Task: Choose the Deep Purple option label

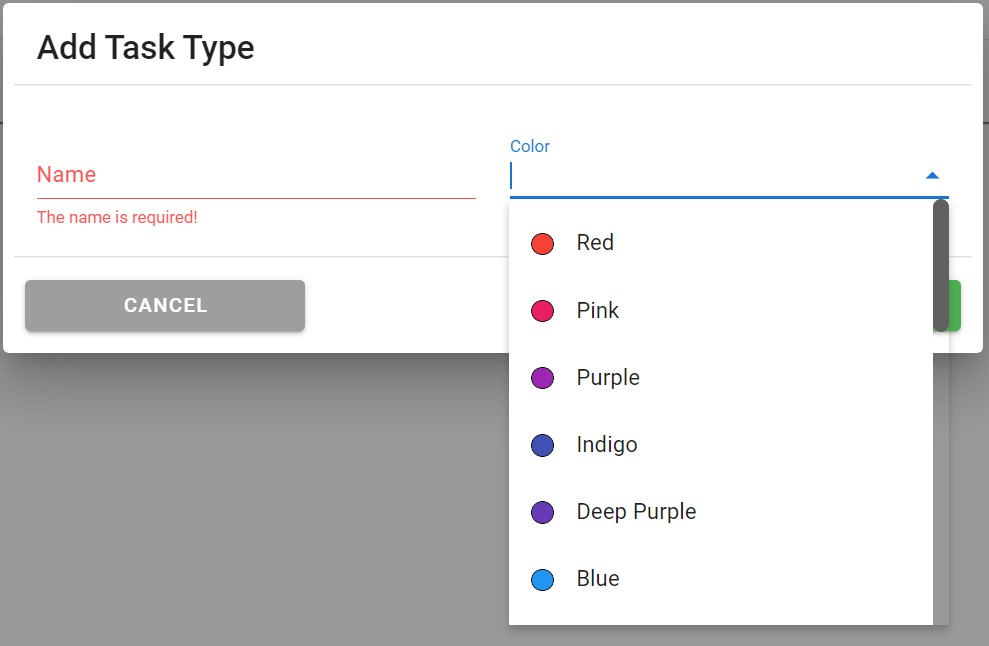Action: coord(636,511)
